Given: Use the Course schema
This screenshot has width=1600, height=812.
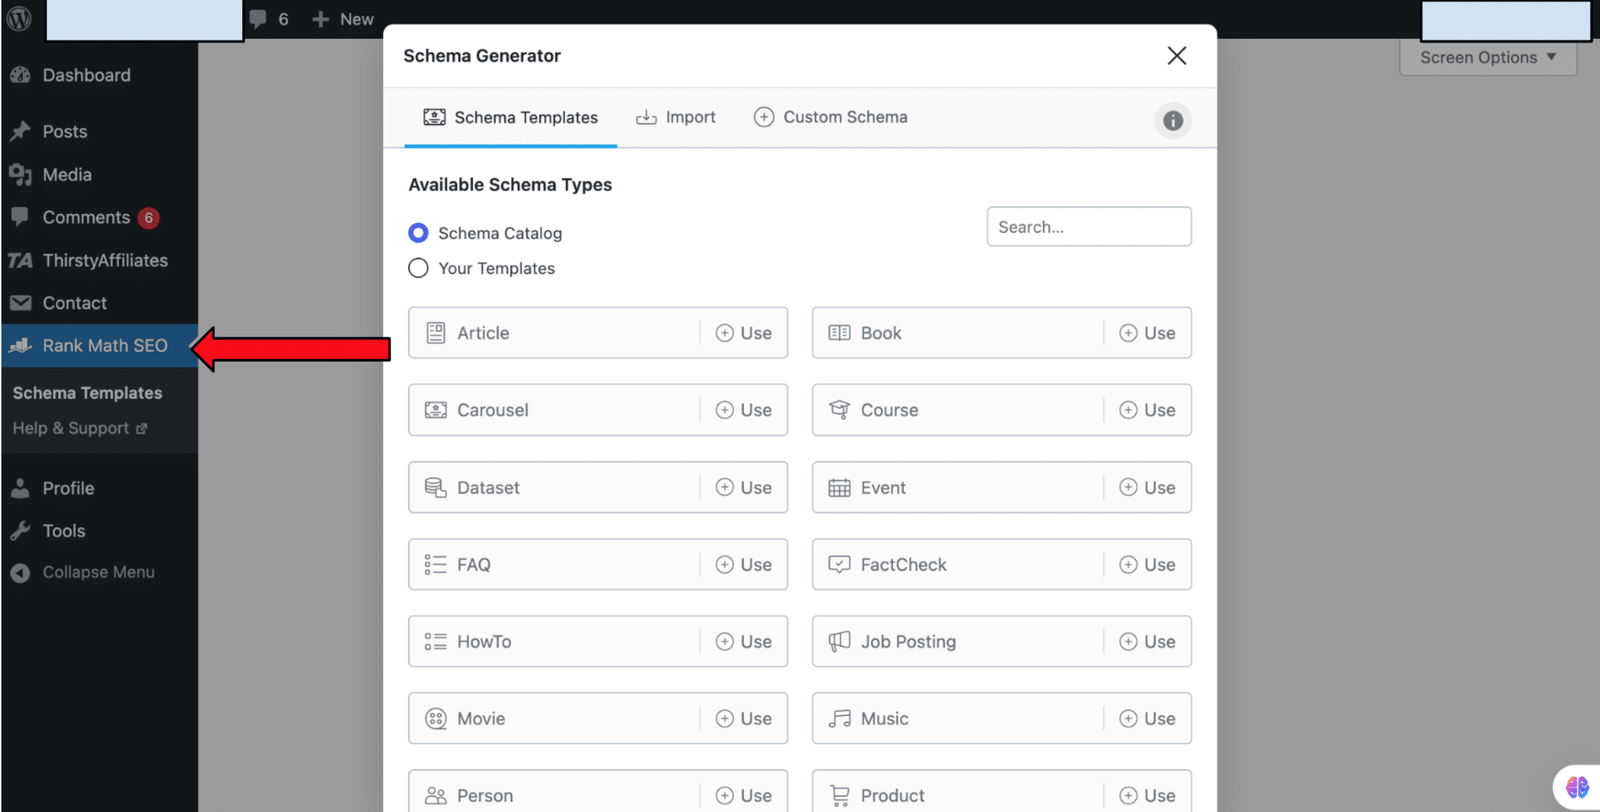Looking at the screenshot, I should [x=1147, y=410].
